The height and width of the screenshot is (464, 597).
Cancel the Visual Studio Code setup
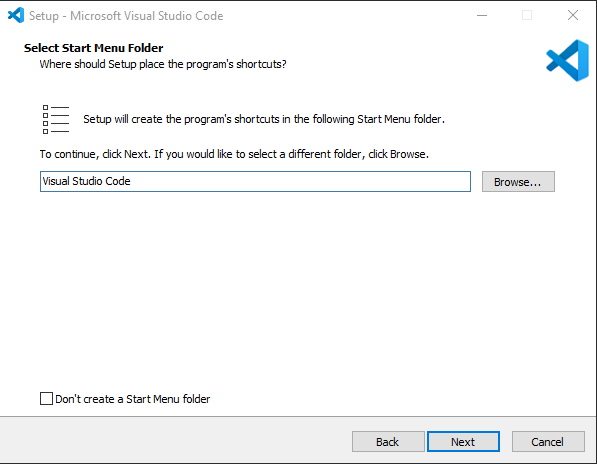(548, 442)
